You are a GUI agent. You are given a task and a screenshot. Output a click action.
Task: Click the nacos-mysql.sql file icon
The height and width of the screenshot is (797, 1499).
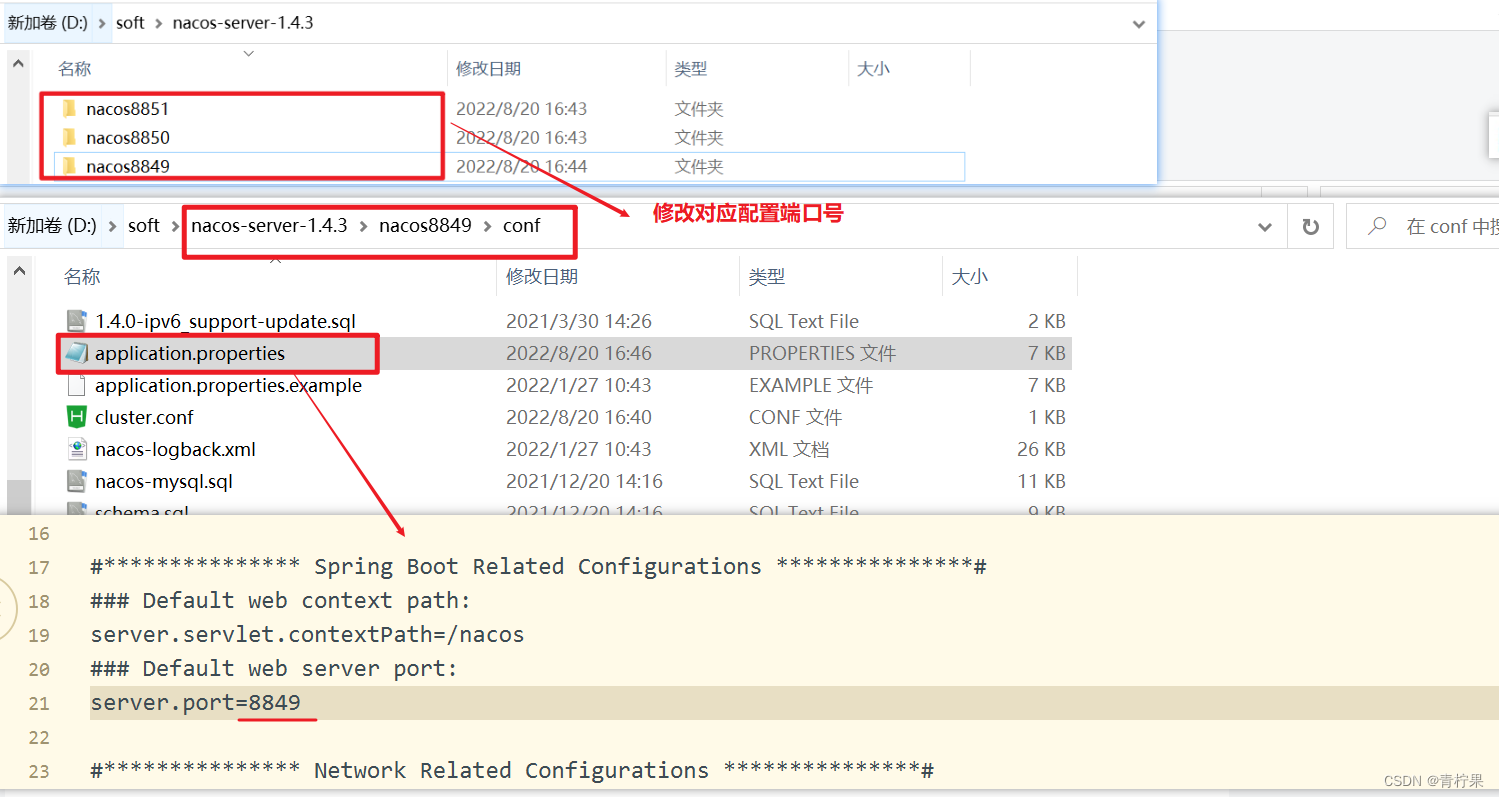(x=77, y=481)
